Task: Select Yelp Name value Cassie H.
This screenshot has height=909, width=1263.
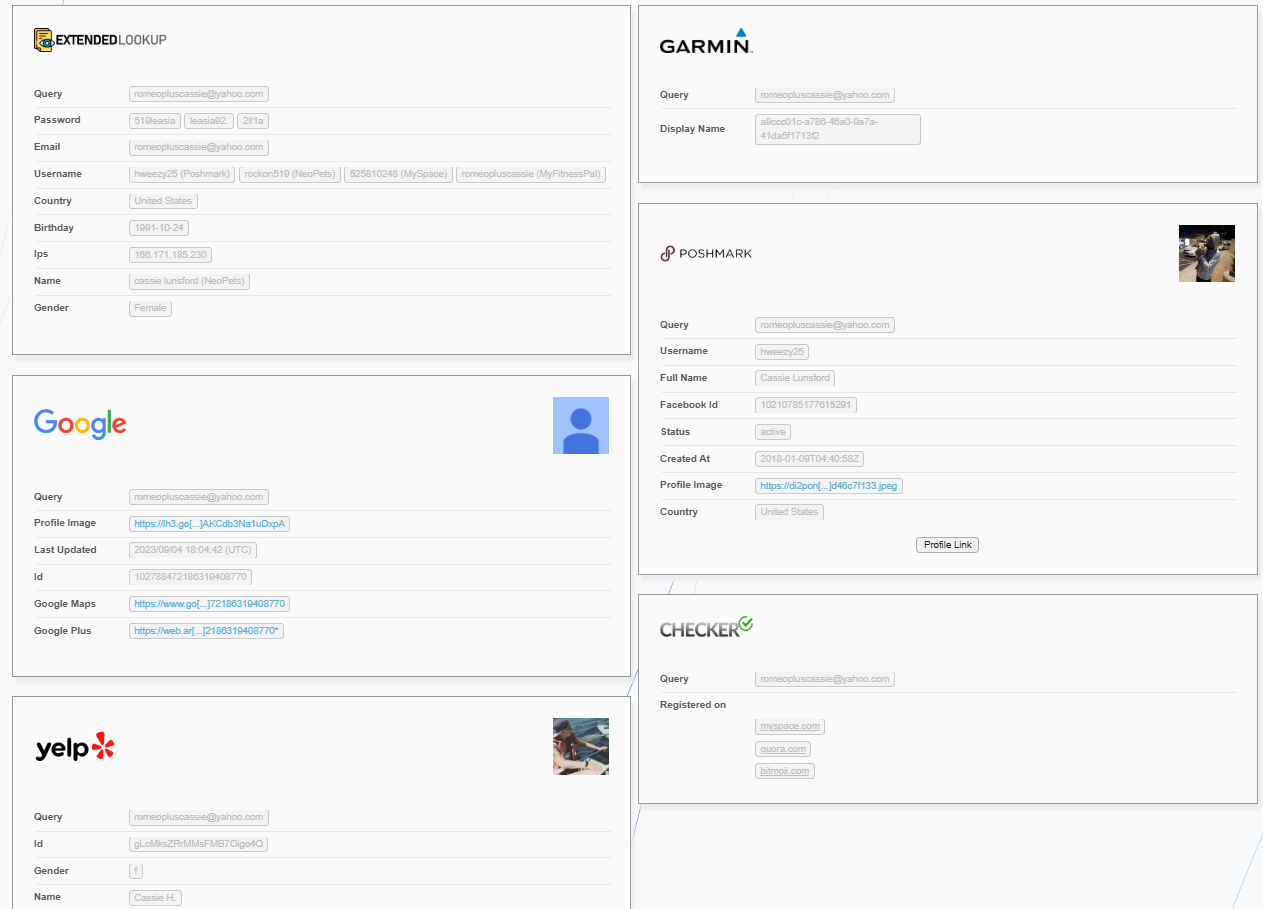Action: click(x=155, y=898)
